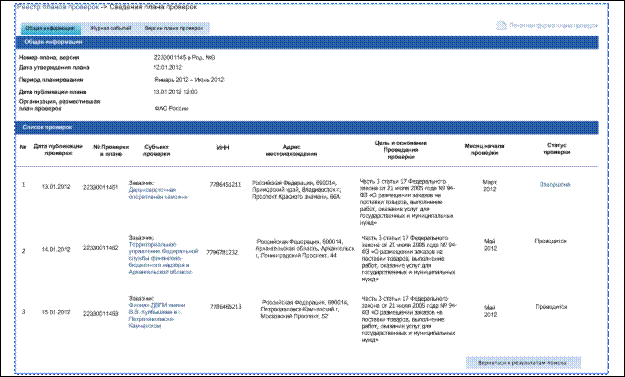Click 'Проводится' status in row 3
Image resolution: width=625 pixels, height=377 pixels.
click(551, 307)
